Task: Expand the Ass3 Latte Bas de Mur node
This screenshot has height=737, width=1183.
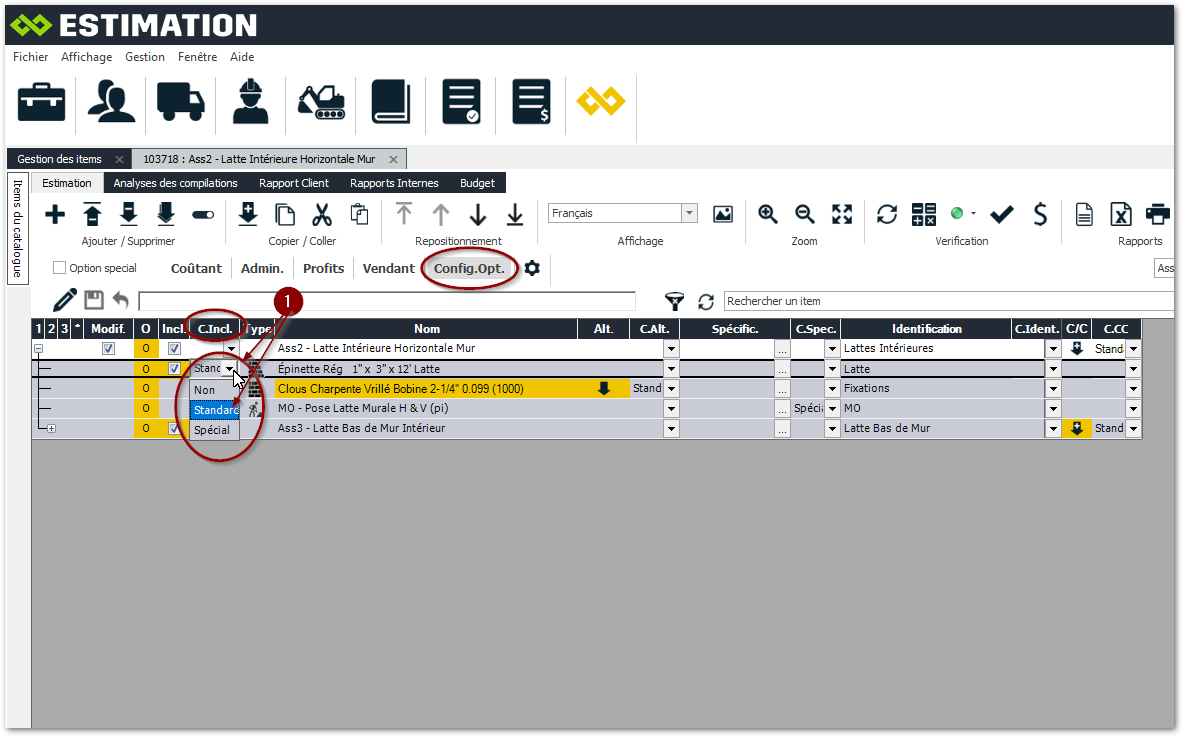Action: click(51, 429)
